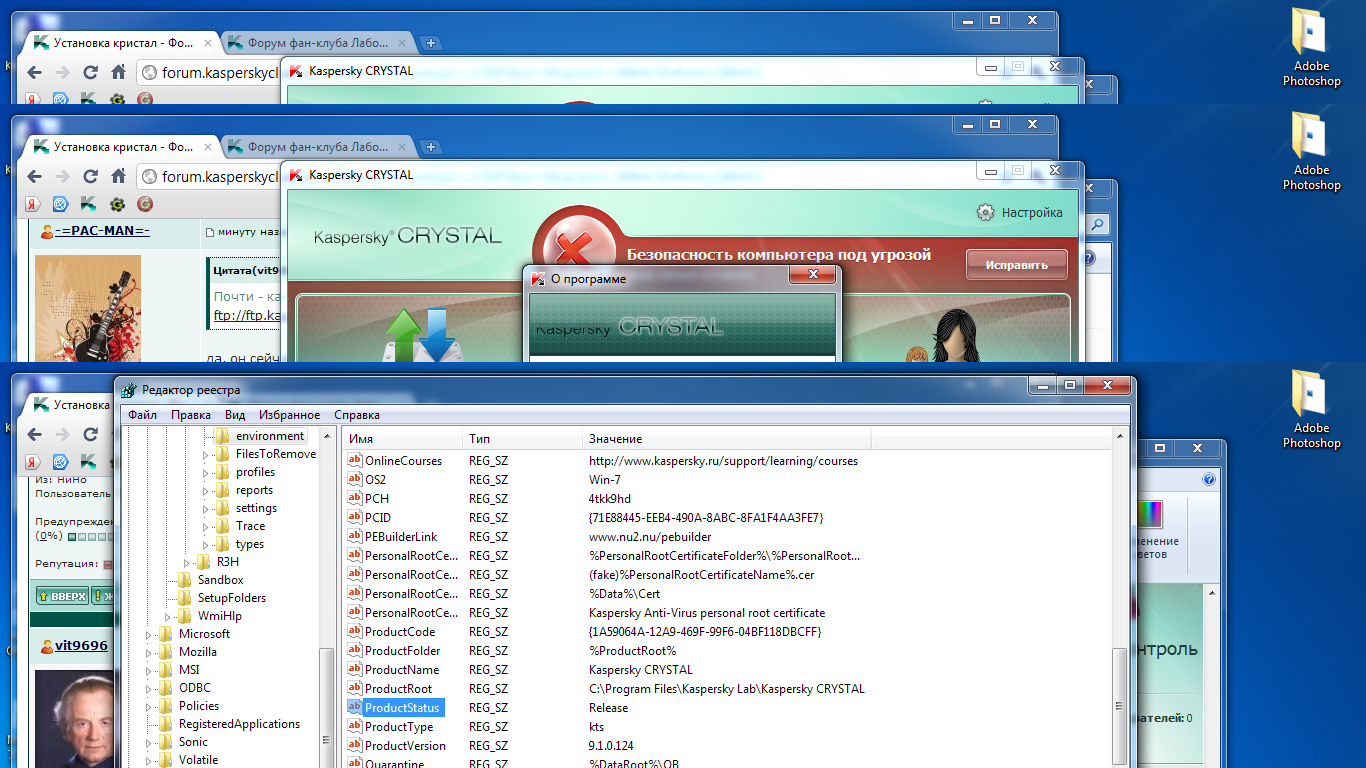The image size is (1366, 768).
Task: Click the Исправить button in Kaspersky CRYSTAL
Action: (x=1016, y=265)
